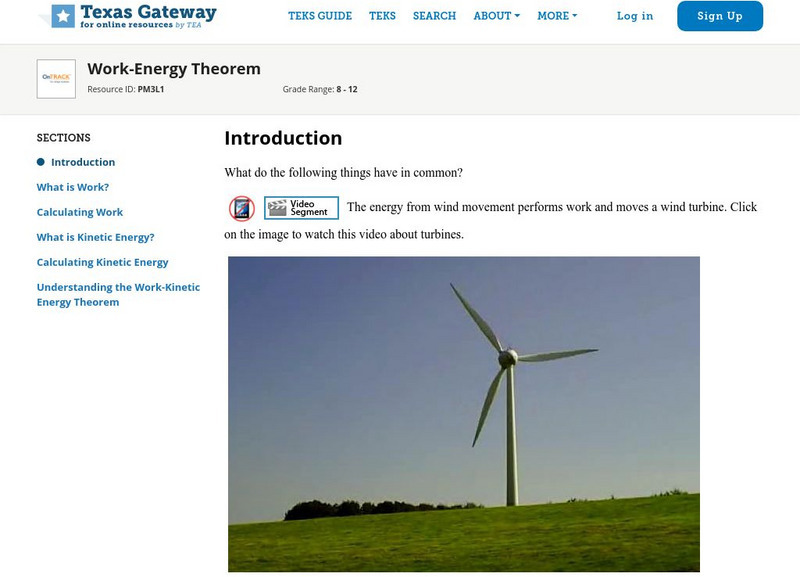Open the TEKS GUIDE menu item
This screenshot has height=577, width=800.
tap(320, 16)
